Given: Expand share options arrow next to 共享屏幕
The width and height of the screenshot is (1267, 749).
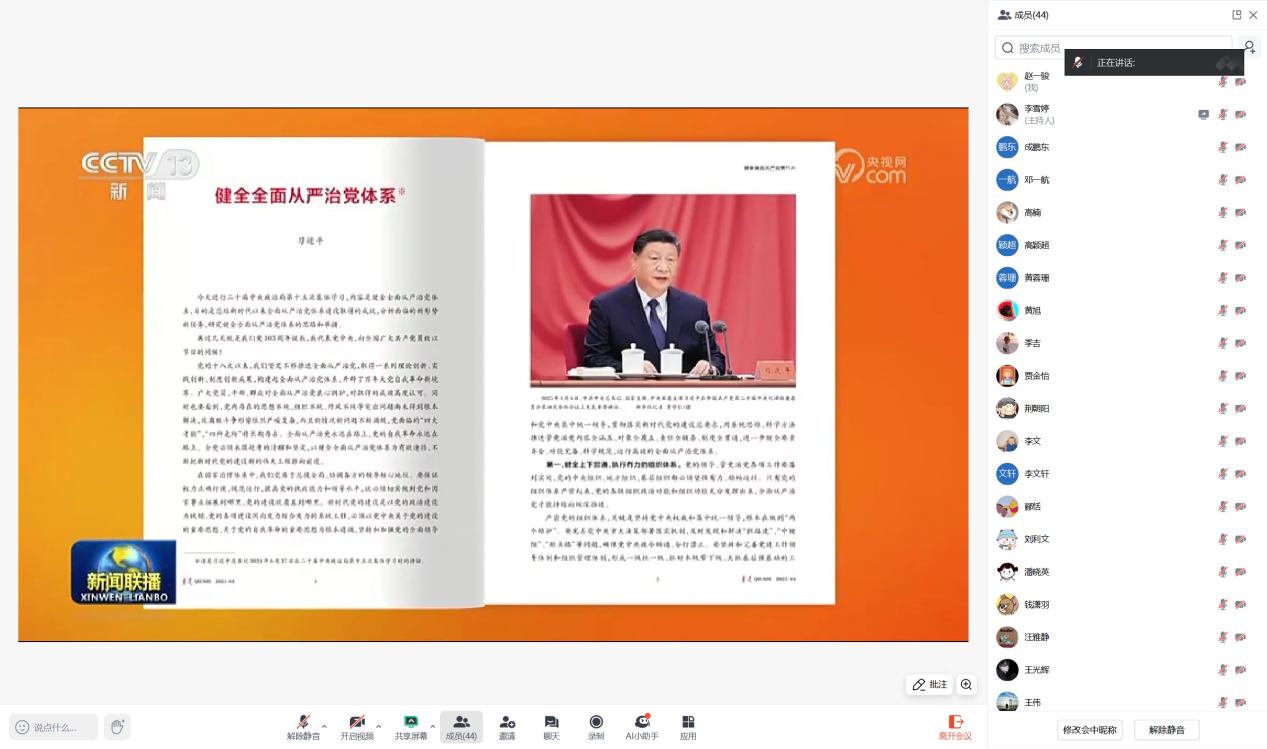Looking at the screenshot, I should (432, 726).
